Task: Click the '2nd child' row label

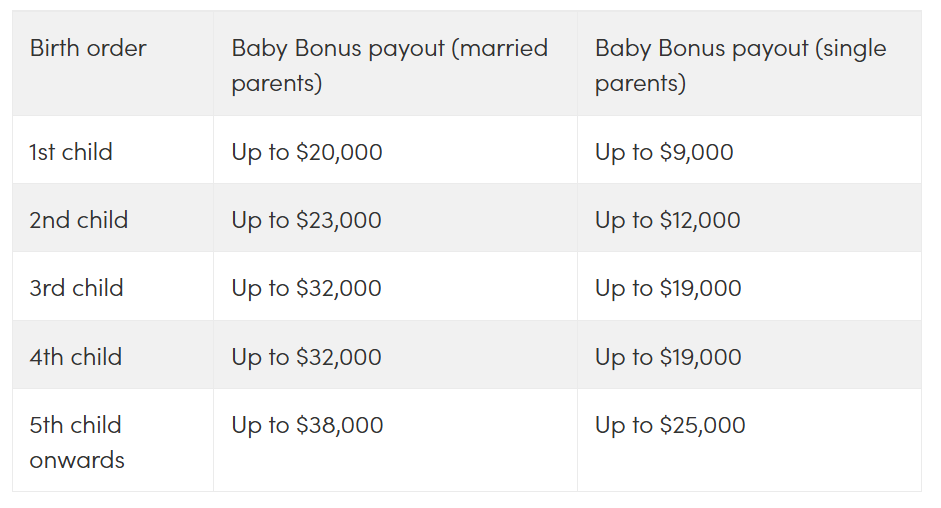Action: point(79,220)
